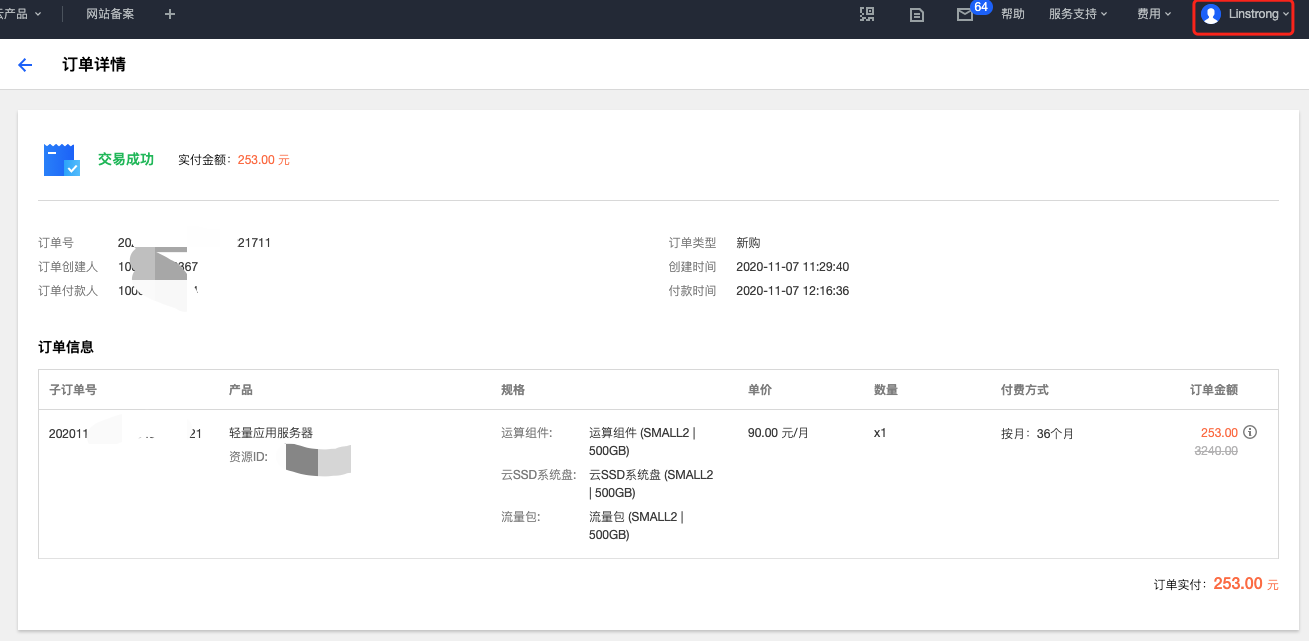The height and width of the screenshot is (641, 1309).
Task: Expand the 服务支持 dropdown
Action: (x=1078, y=14)
